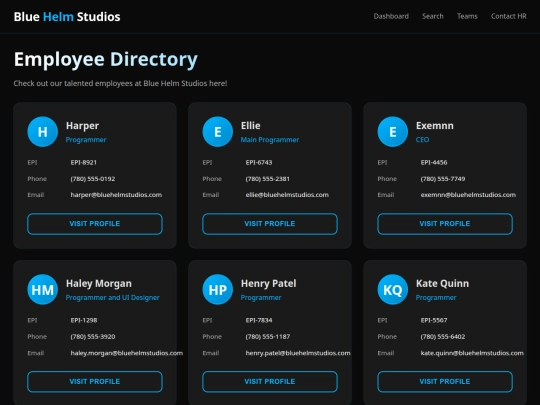The image size is (540, 405).
Task: Select the KQ avatar for Kate Quinn
Action: pos(393,290)
